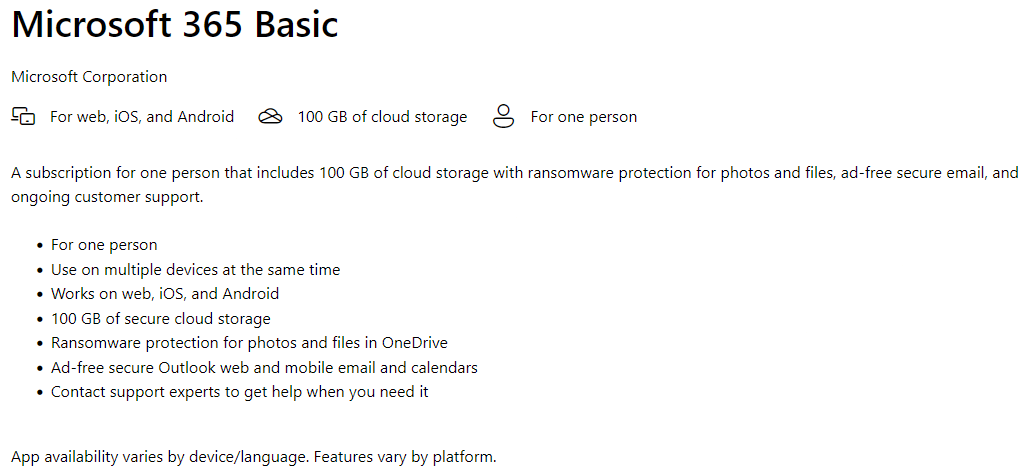The width and height of the screenshot is (1027, 474).
Task: Click the 'For one person' label beside person icon
Action: tap(584, 117)
